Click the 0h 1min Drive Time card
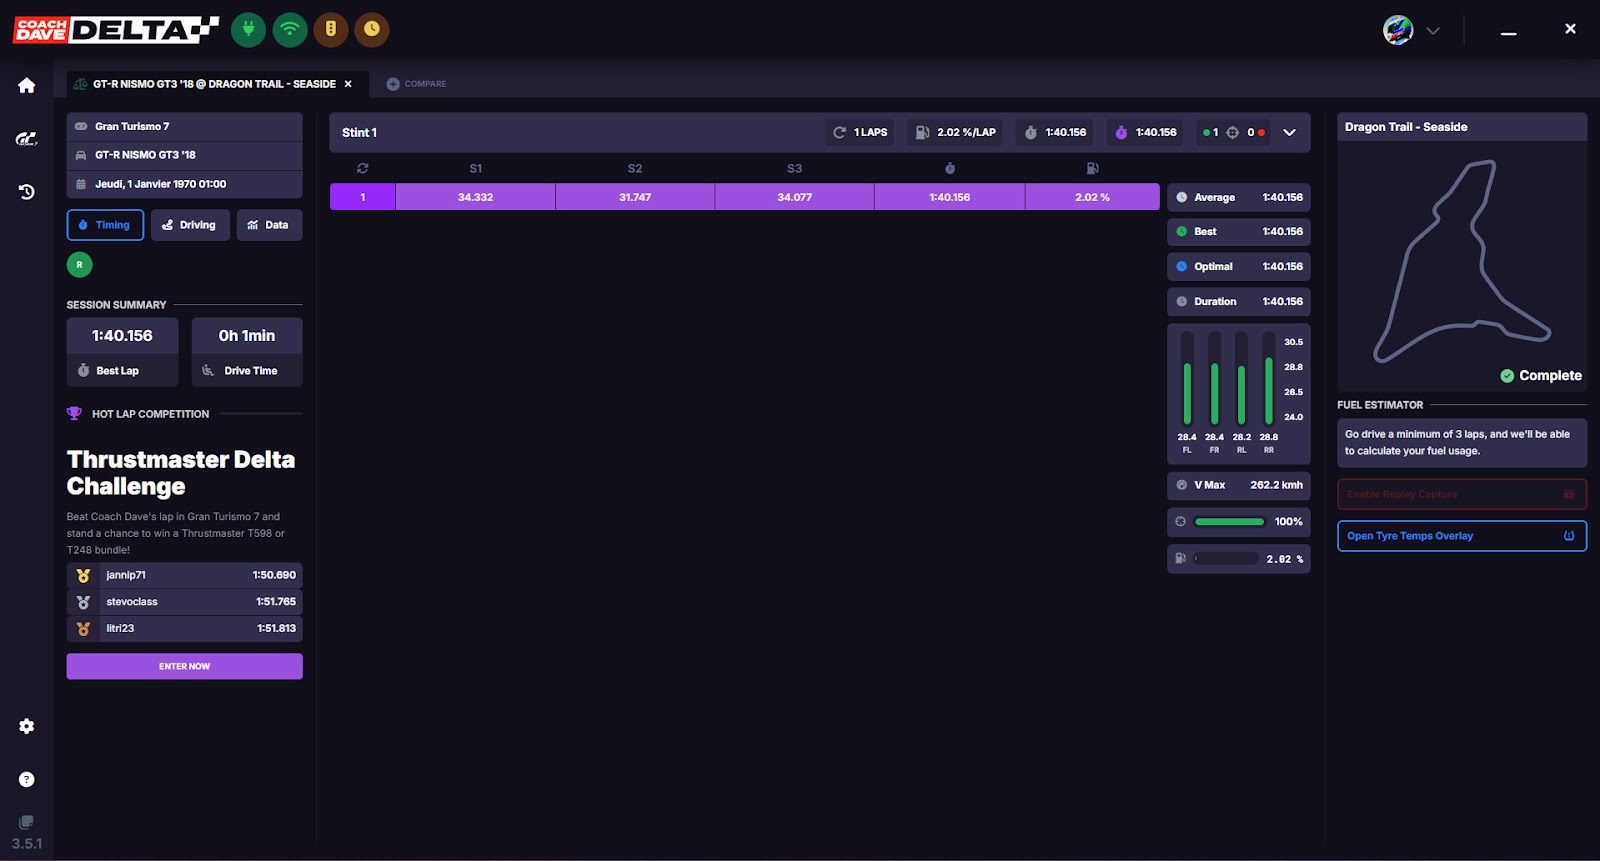1600x861 pixels. (247, 352)
